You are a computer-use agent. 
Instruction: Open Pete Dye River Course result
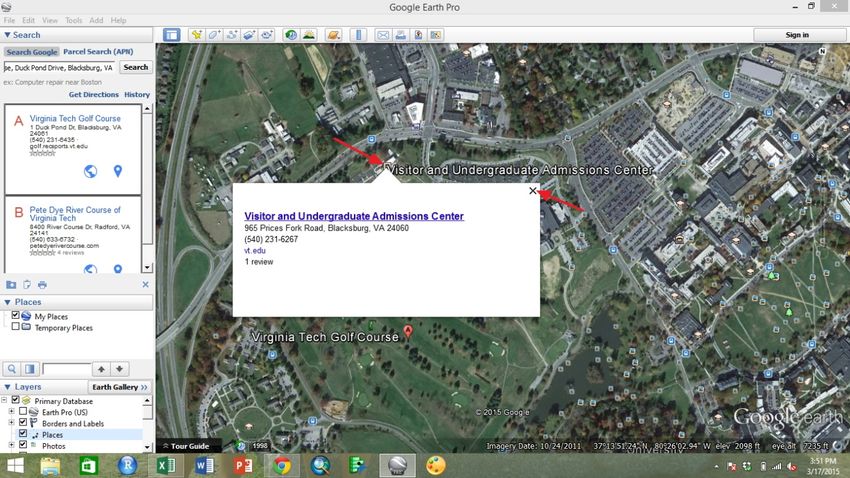click(75, 214)
